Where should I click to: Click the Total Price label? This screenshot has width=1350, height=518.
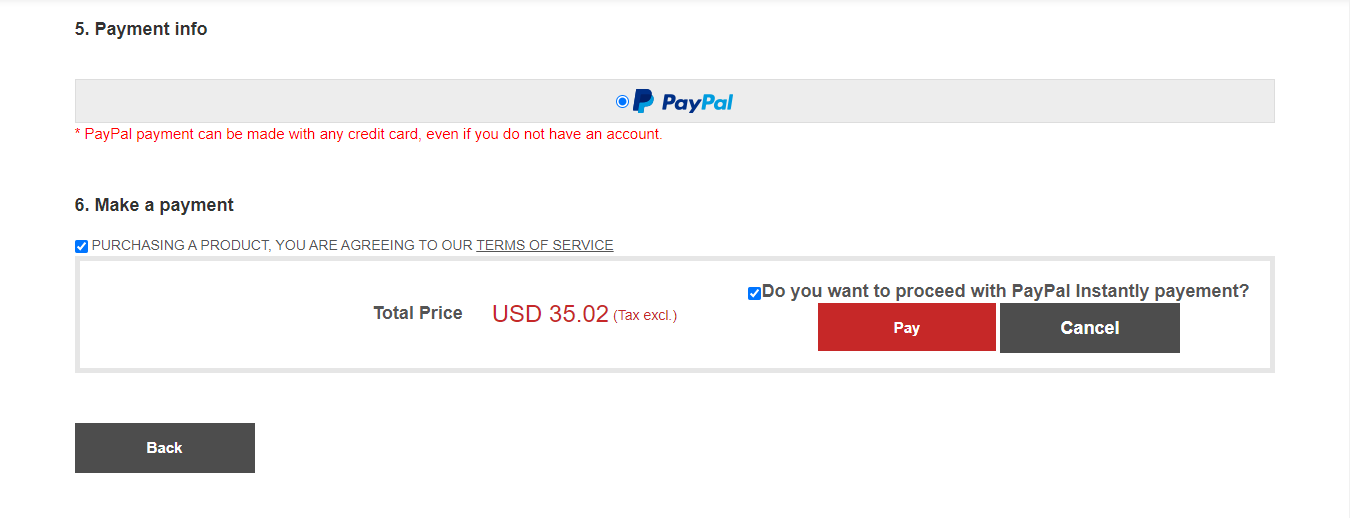418,313
